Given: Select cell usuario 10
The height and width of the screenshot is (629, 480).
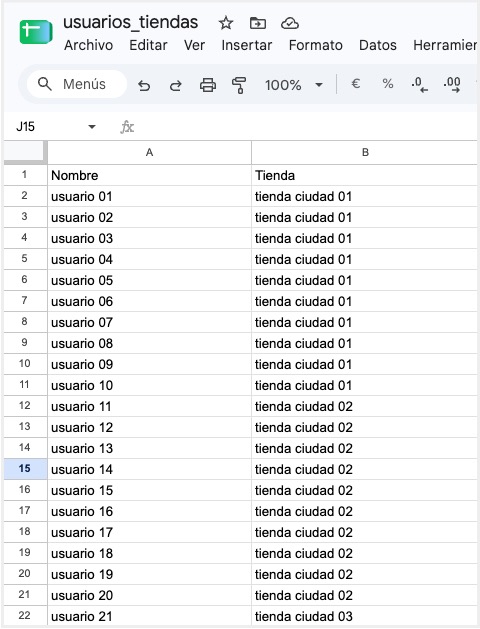Looking at the screenshot, I should point(150,385).
